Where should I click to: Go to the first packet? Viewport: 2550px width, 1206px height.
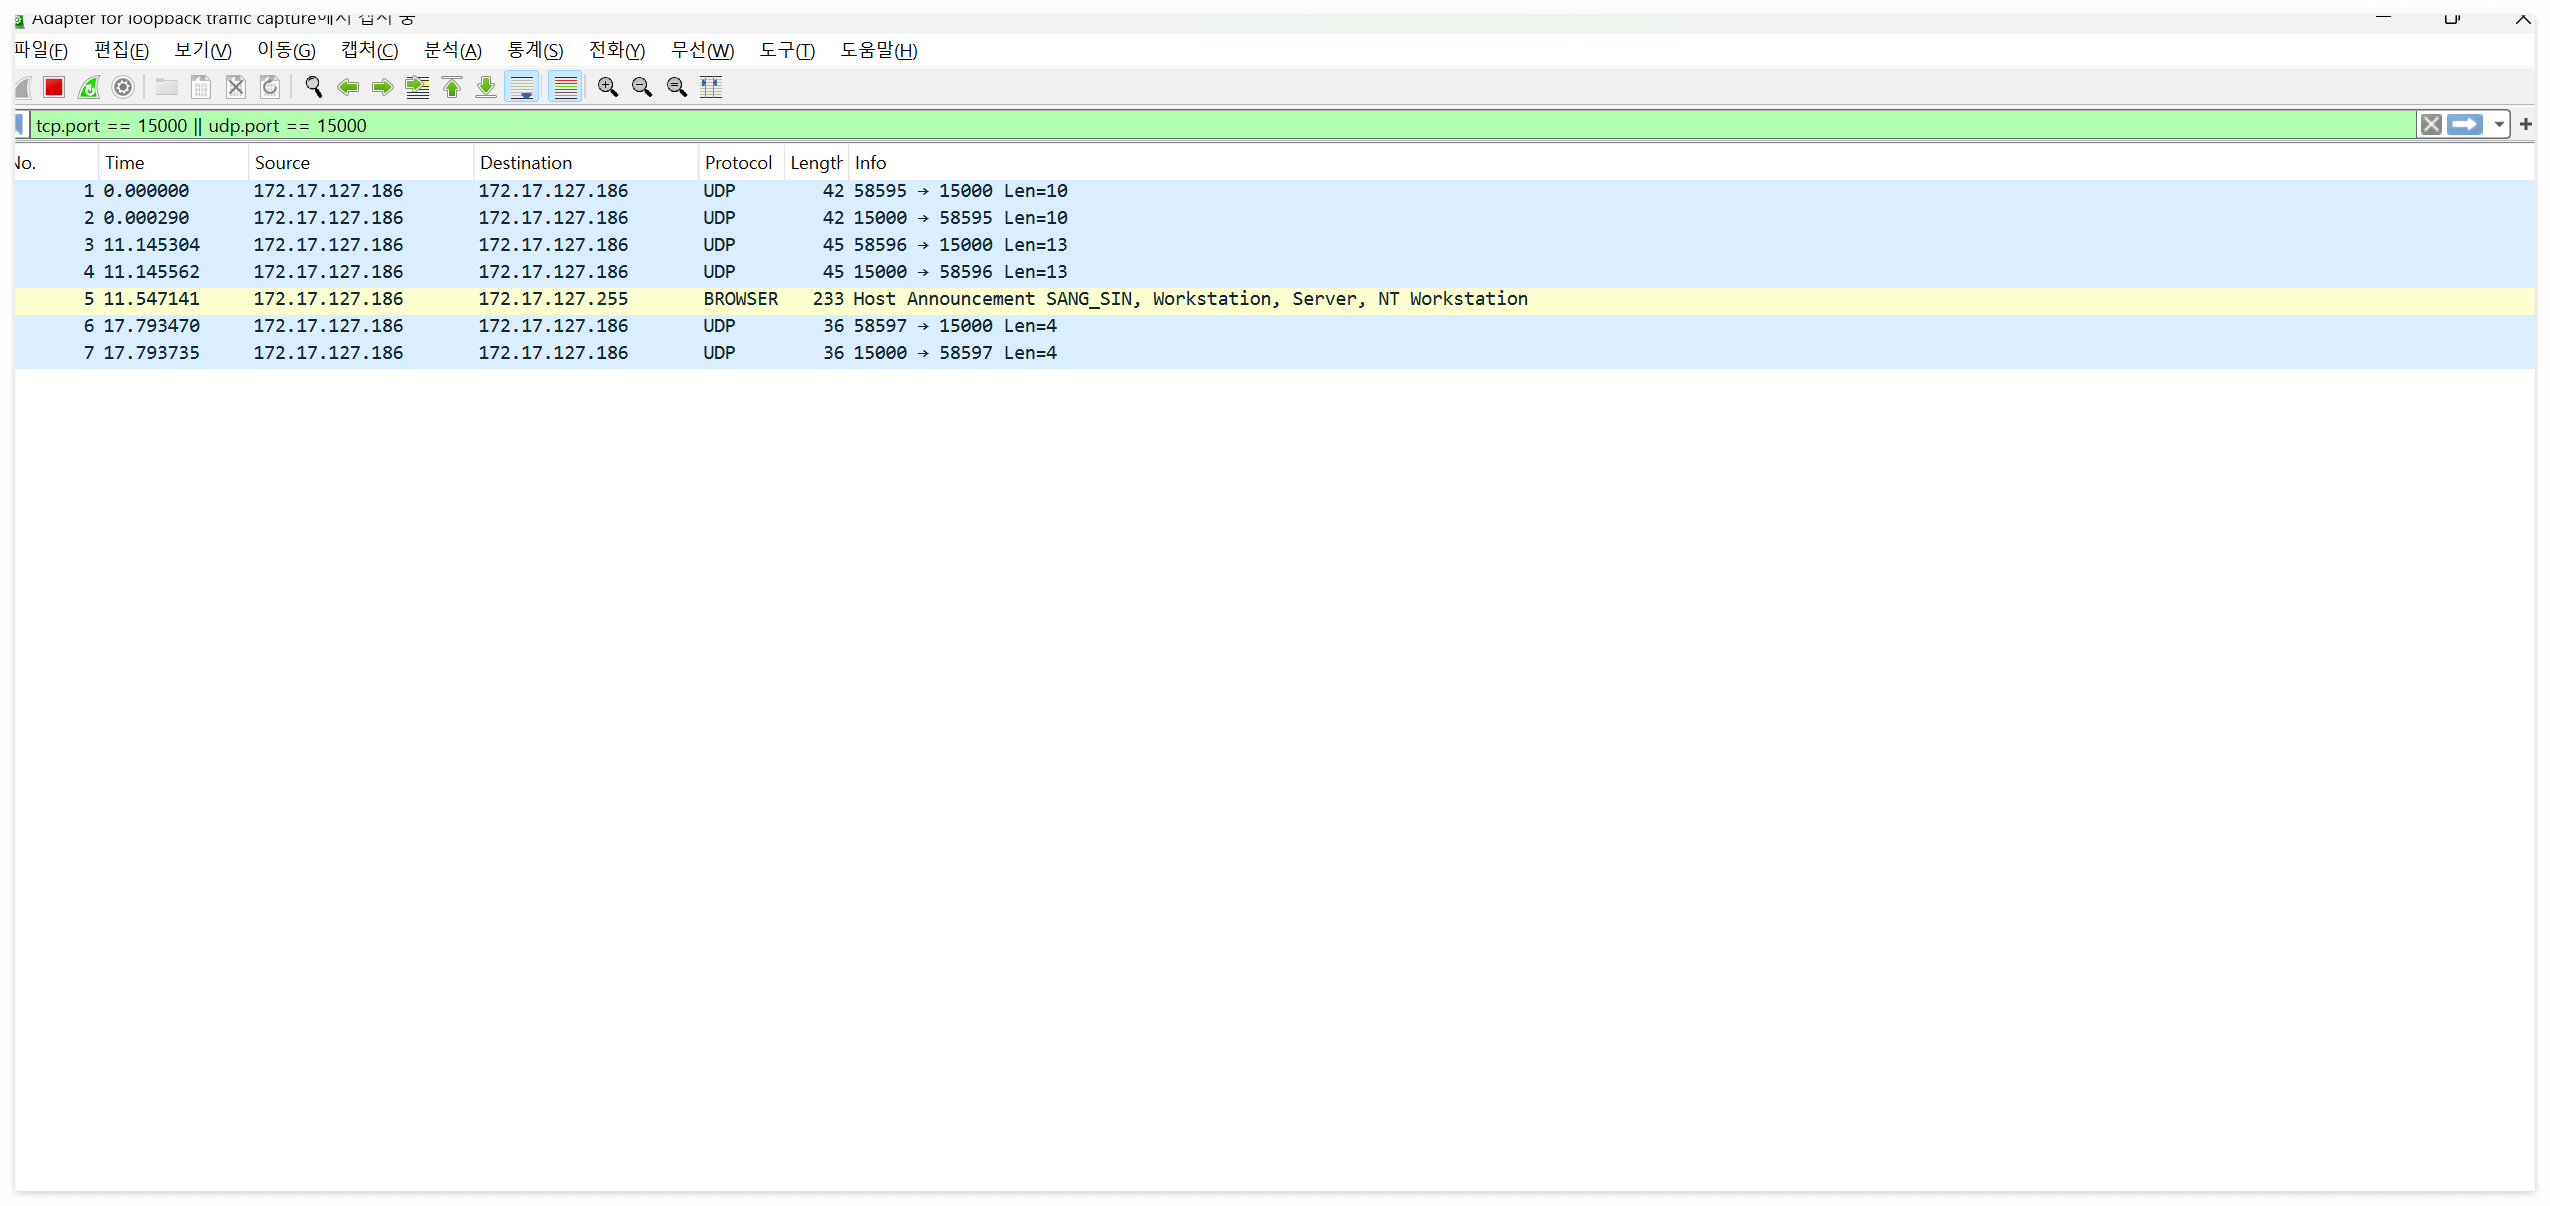click(x=452, y=88)
